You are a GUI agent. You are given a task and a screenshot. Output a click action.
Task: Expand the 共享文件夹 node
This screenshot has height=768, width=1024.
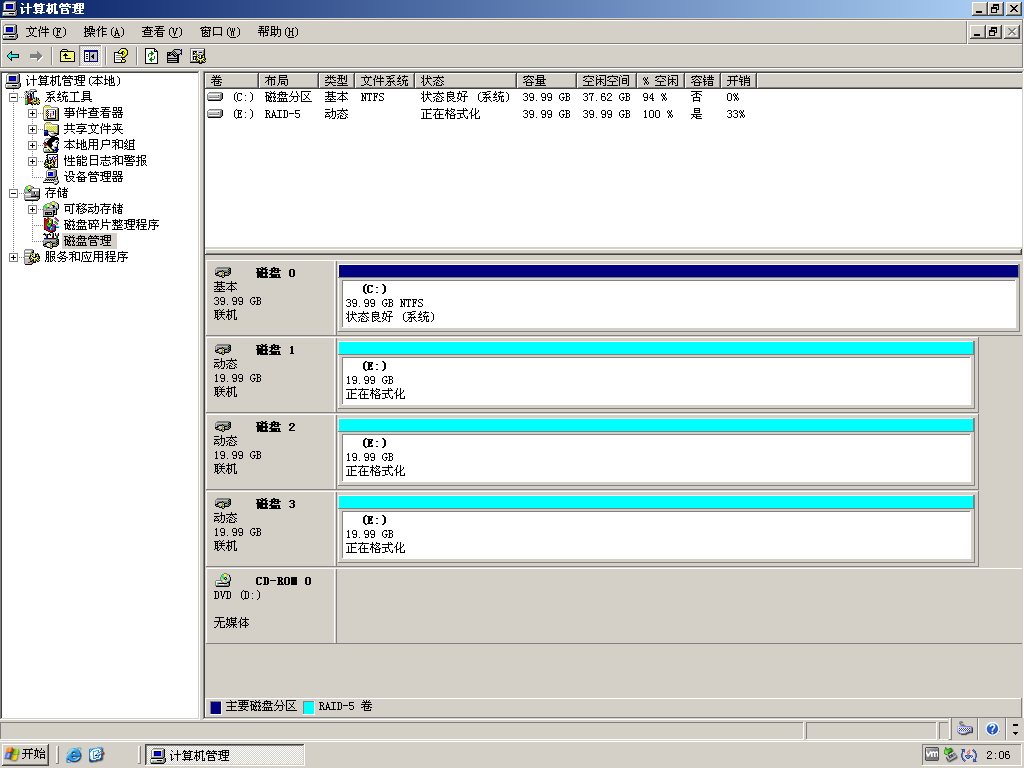(32, 129)
